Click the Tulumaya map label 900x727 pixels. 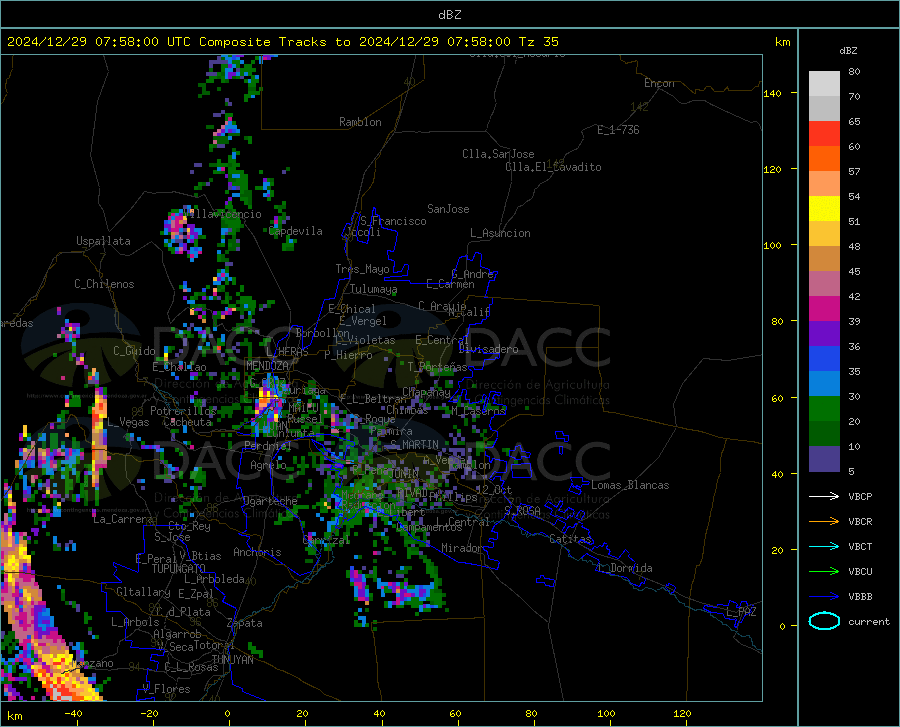tap(374, 289)
